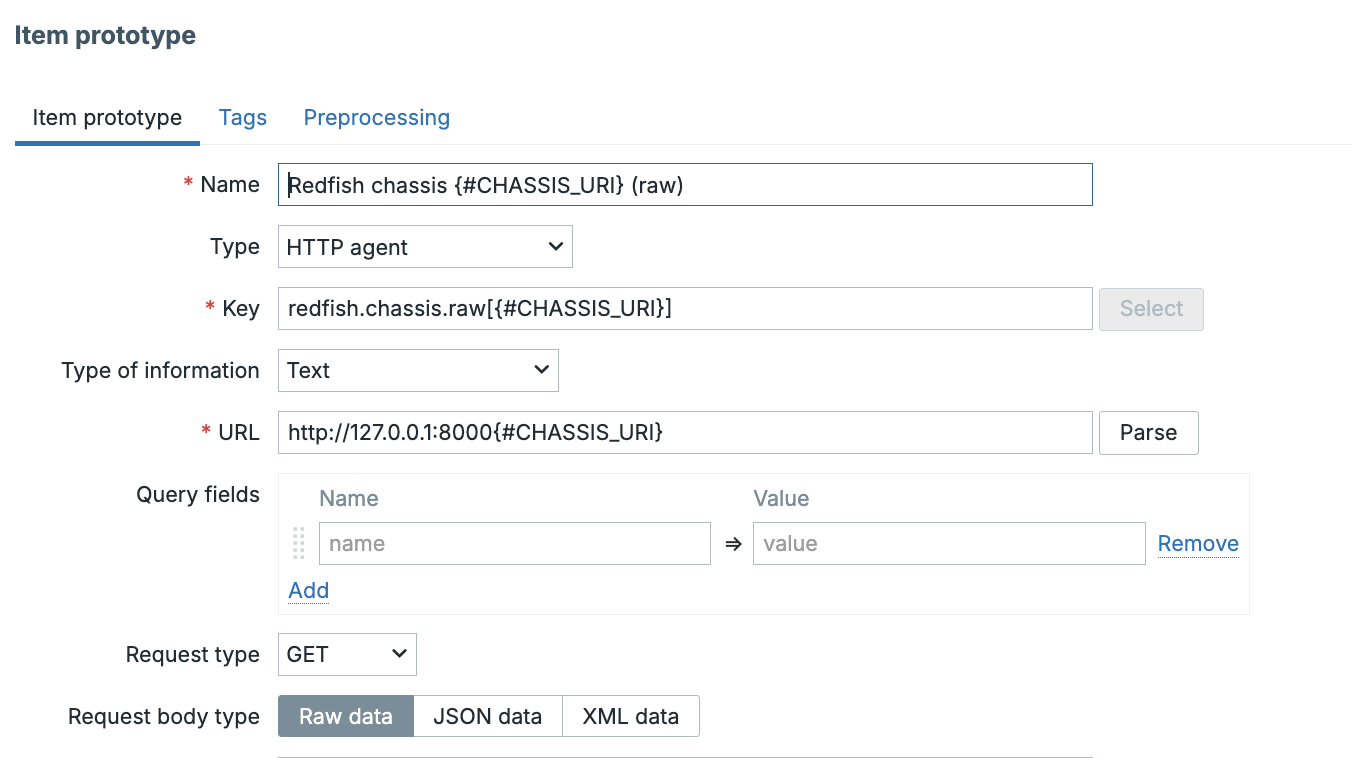Screen dimensions: 1352x758
Task: Click inside the Key input field
Action: pyautogui.click(x=685, y=309)
